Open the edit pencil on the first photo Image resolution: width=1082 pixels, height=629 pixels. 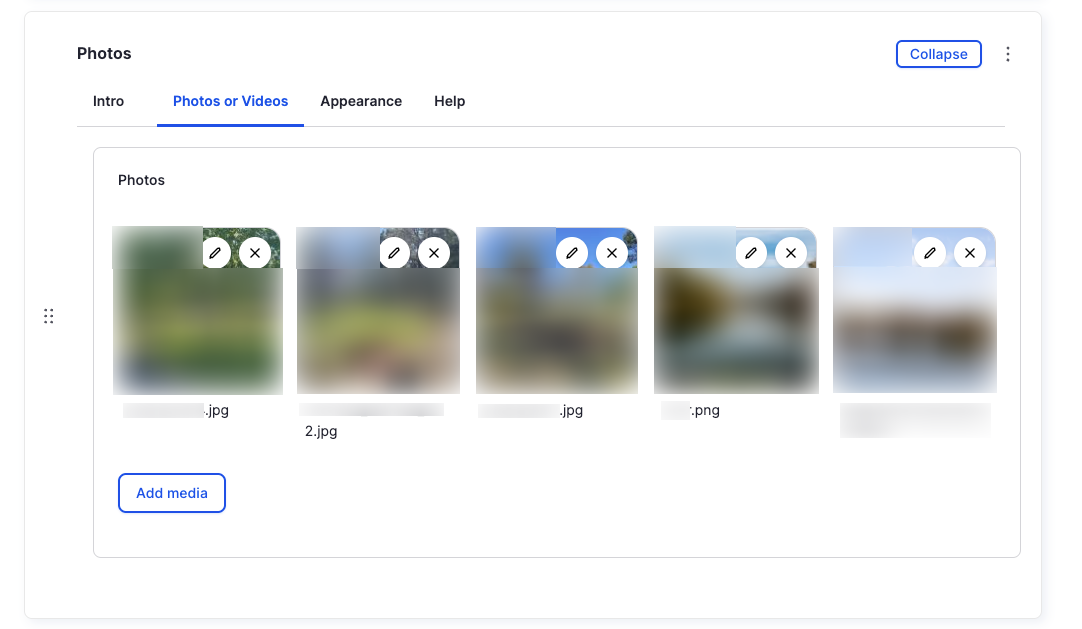tap(216, 252)
